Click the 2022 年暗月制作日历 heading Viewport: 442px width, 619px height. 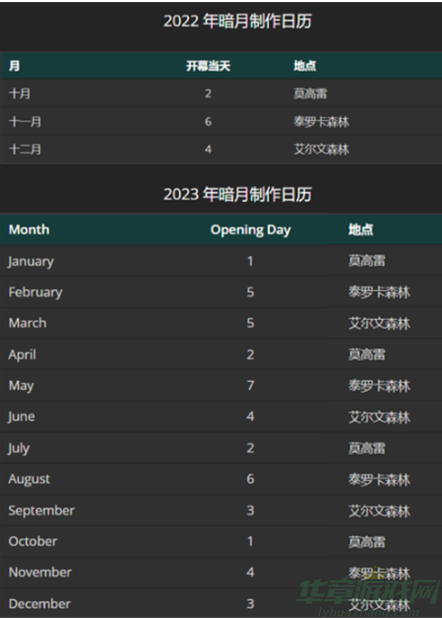point(238,21)
